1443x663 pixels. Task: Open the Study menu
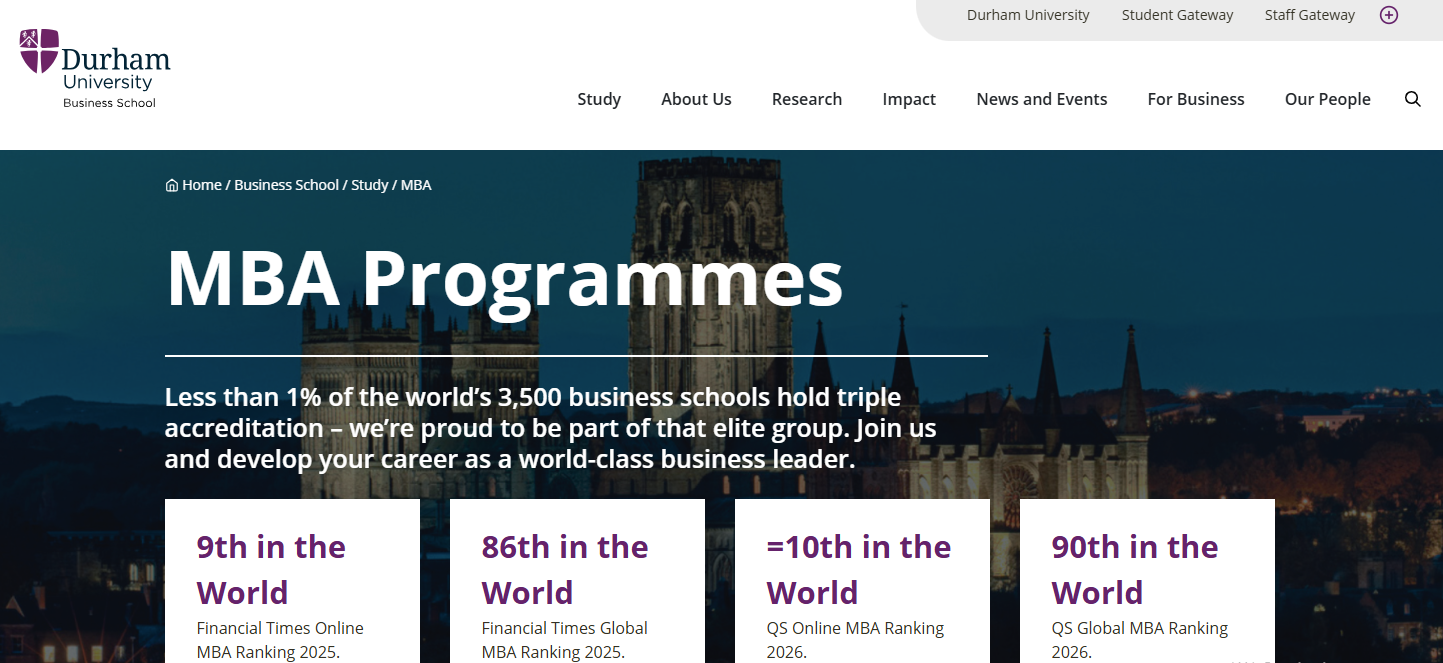tap(599, 99)
